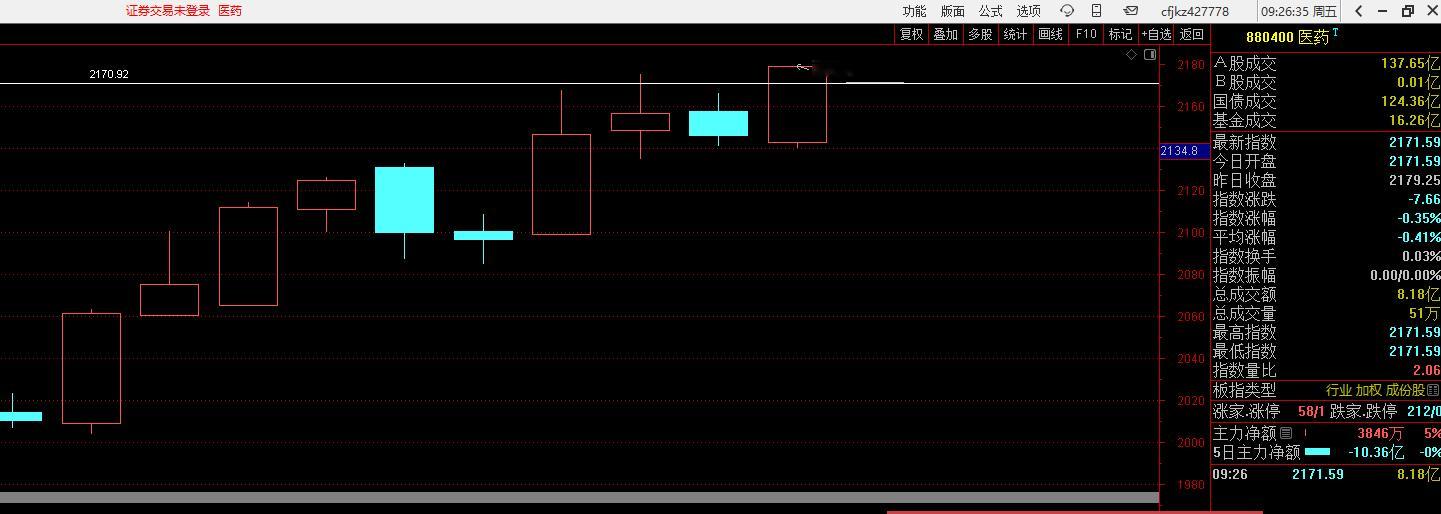Click account name cfjkz427778

click(x=1195, y=11)
